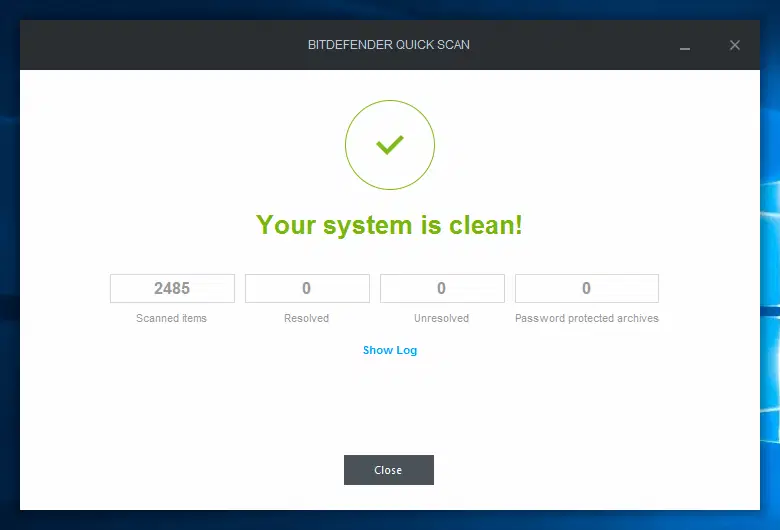Click the 'Your system is clean!' message

389,225
